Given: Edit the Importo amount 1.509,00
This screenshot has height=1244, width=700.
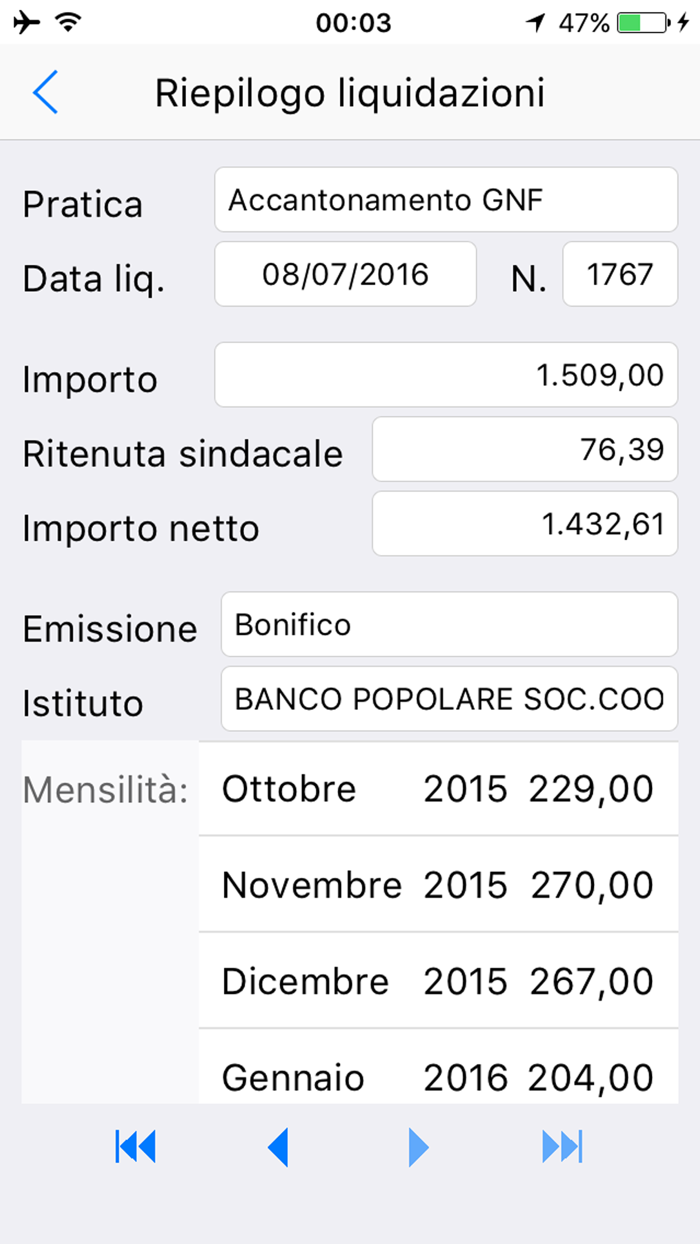Looking at the screenshot, I should (x=445, y=374).
